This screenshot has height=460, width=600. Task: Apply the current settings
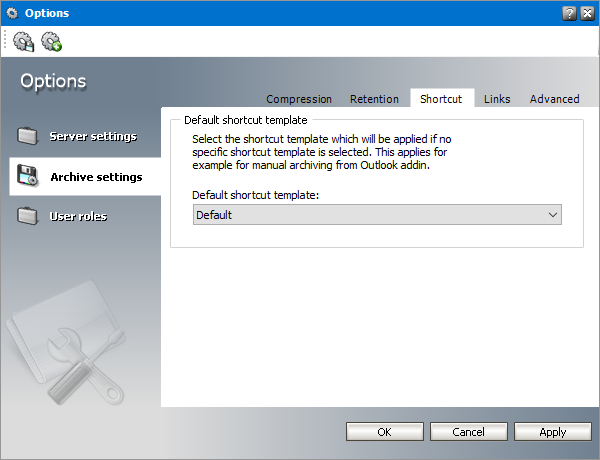point(552,432)
